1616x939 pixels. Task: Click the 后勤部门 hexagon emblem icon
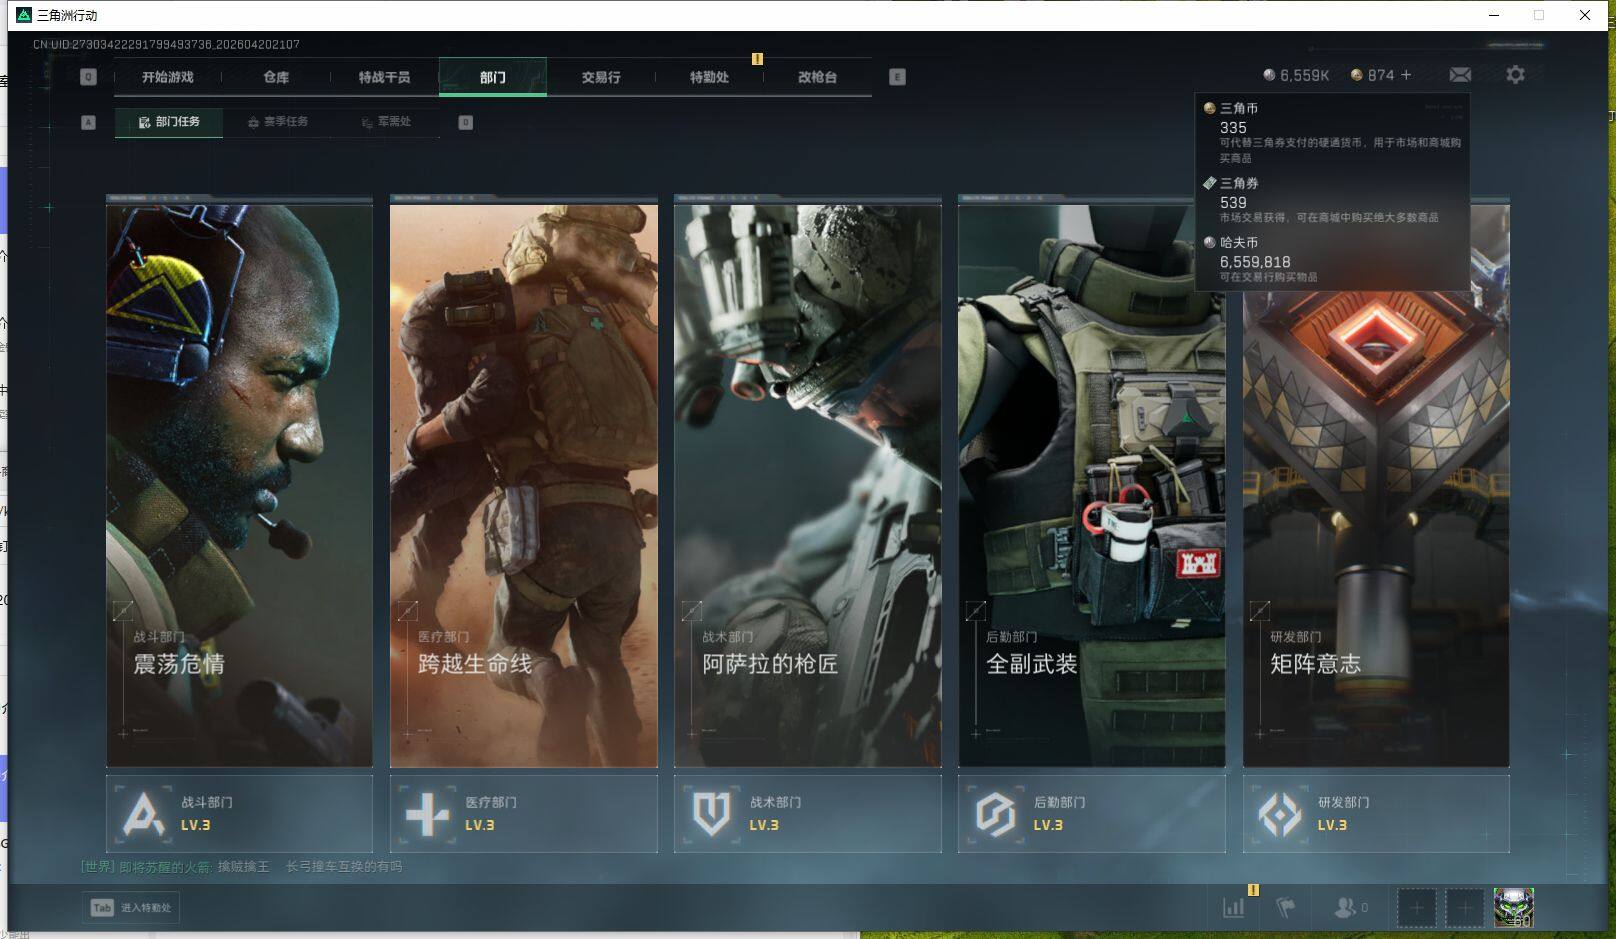tap(995, 814)
